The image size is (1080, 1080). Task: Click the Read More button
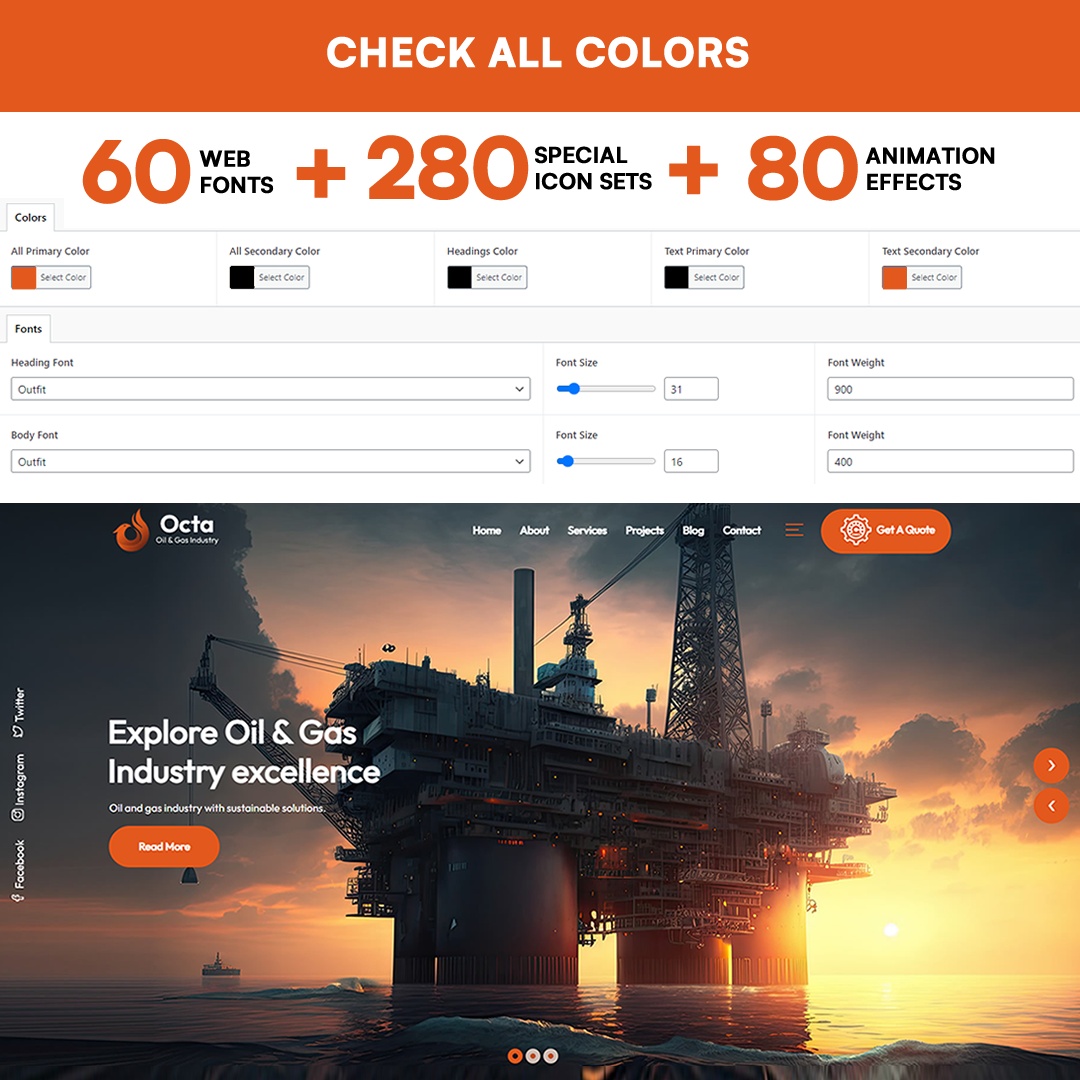(164, 846)
